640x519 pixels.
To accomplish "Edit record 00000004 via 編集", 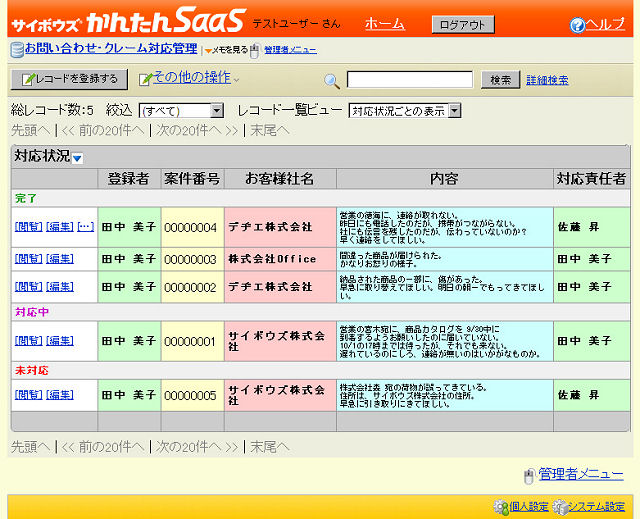I will [x=60, y=226].
